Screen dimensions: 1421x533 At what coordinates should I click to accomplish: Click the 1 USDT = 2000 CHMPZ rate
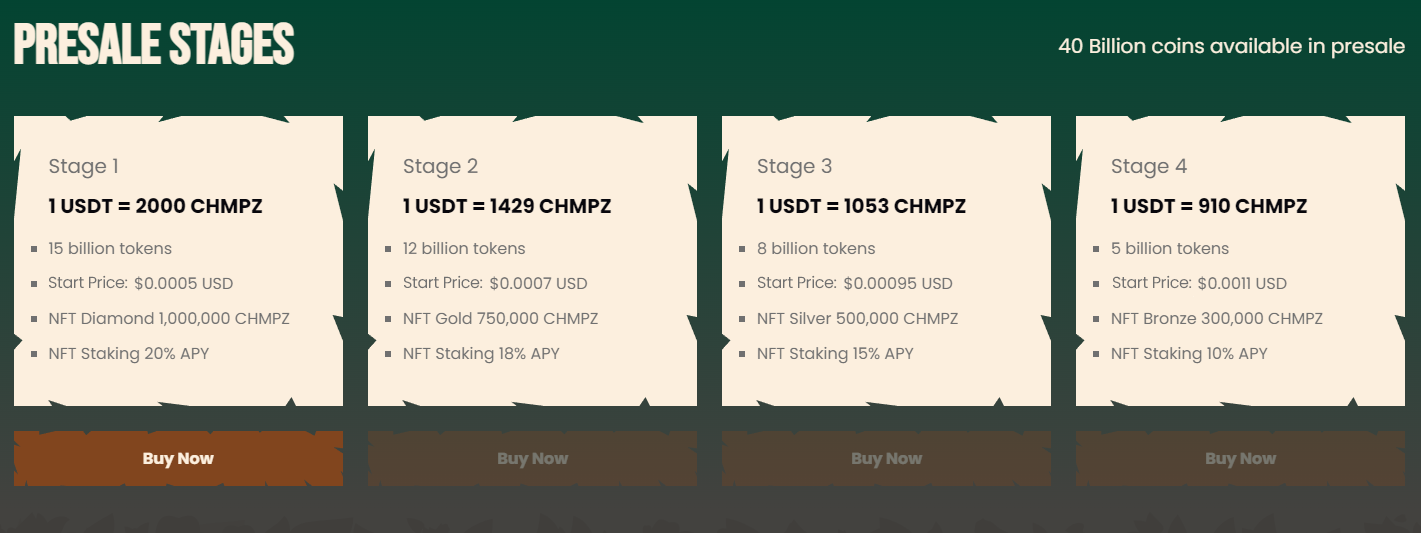pyautogui.click(x=155, y=207)
